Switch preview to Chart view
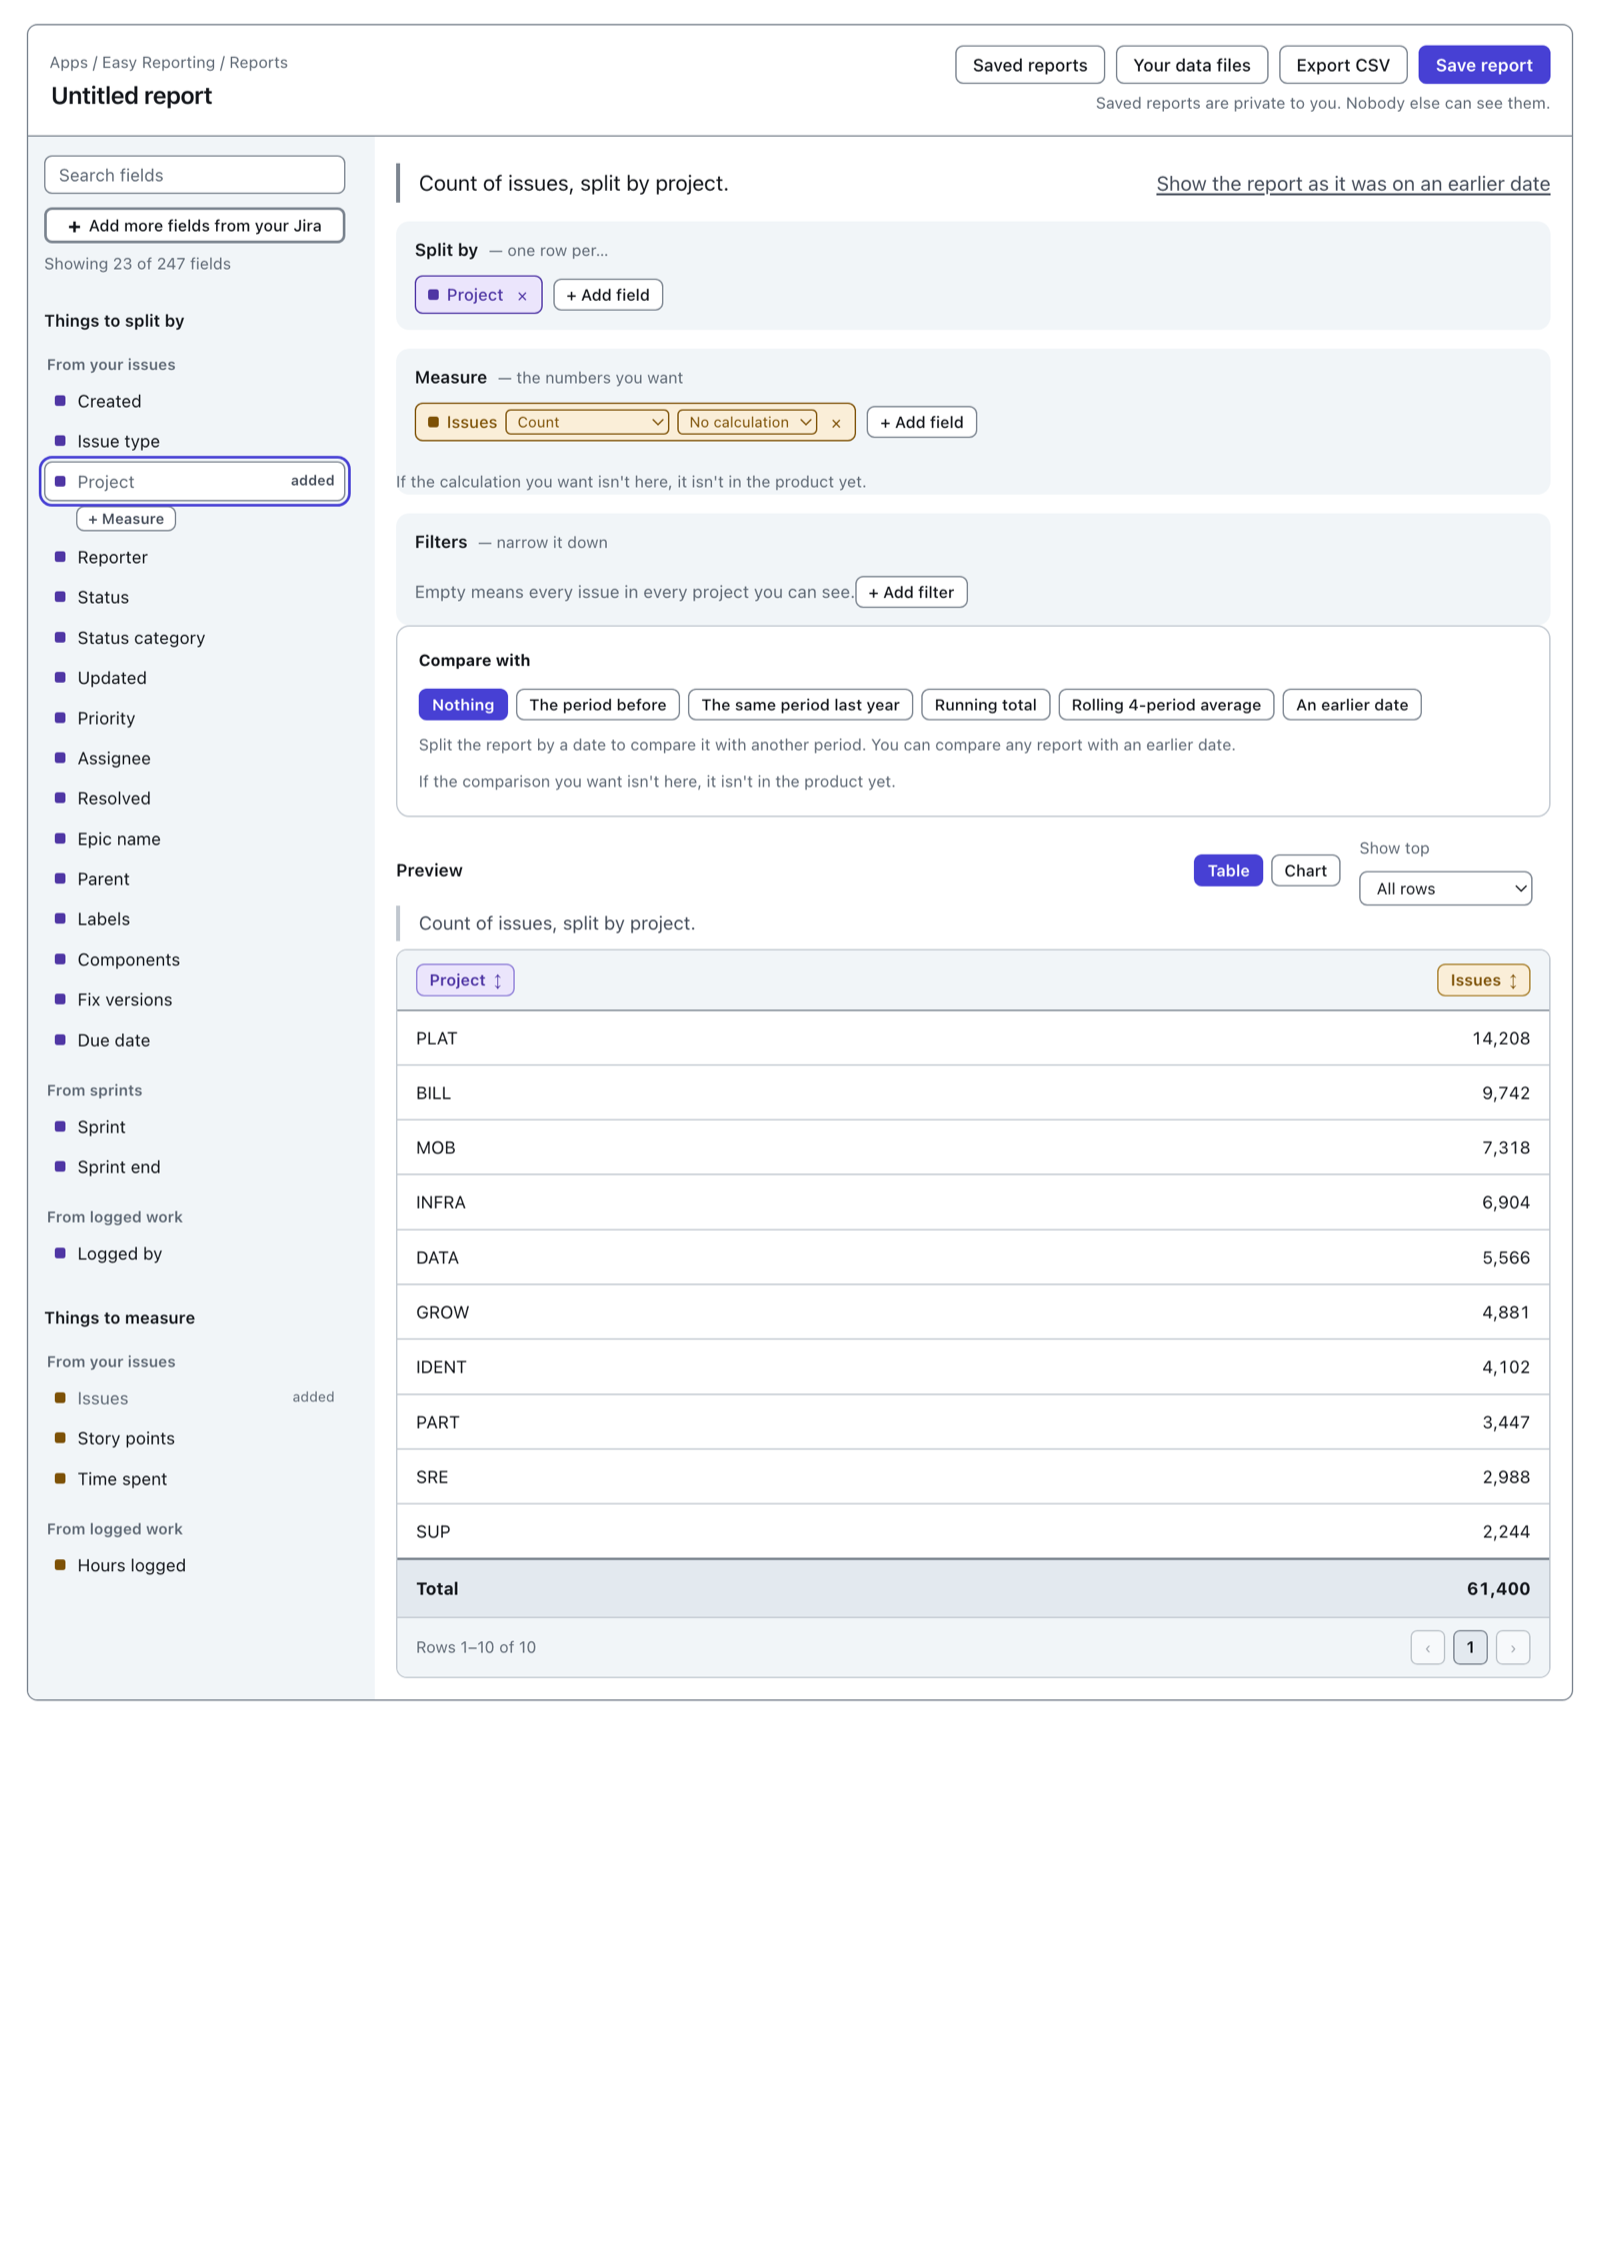 click(1305, 871)
